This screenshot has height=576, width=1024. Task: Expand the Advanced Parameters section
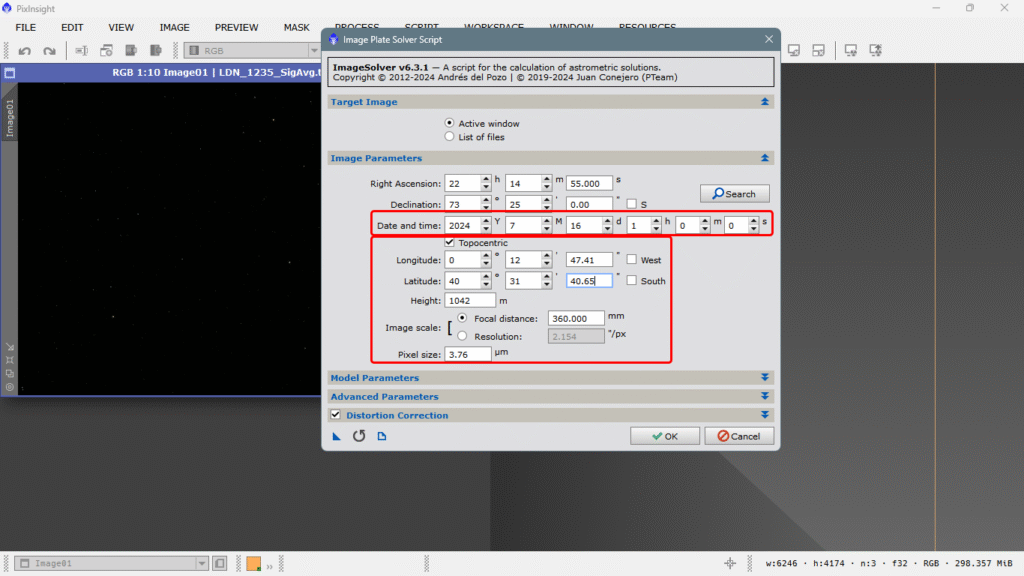[765, 397]
